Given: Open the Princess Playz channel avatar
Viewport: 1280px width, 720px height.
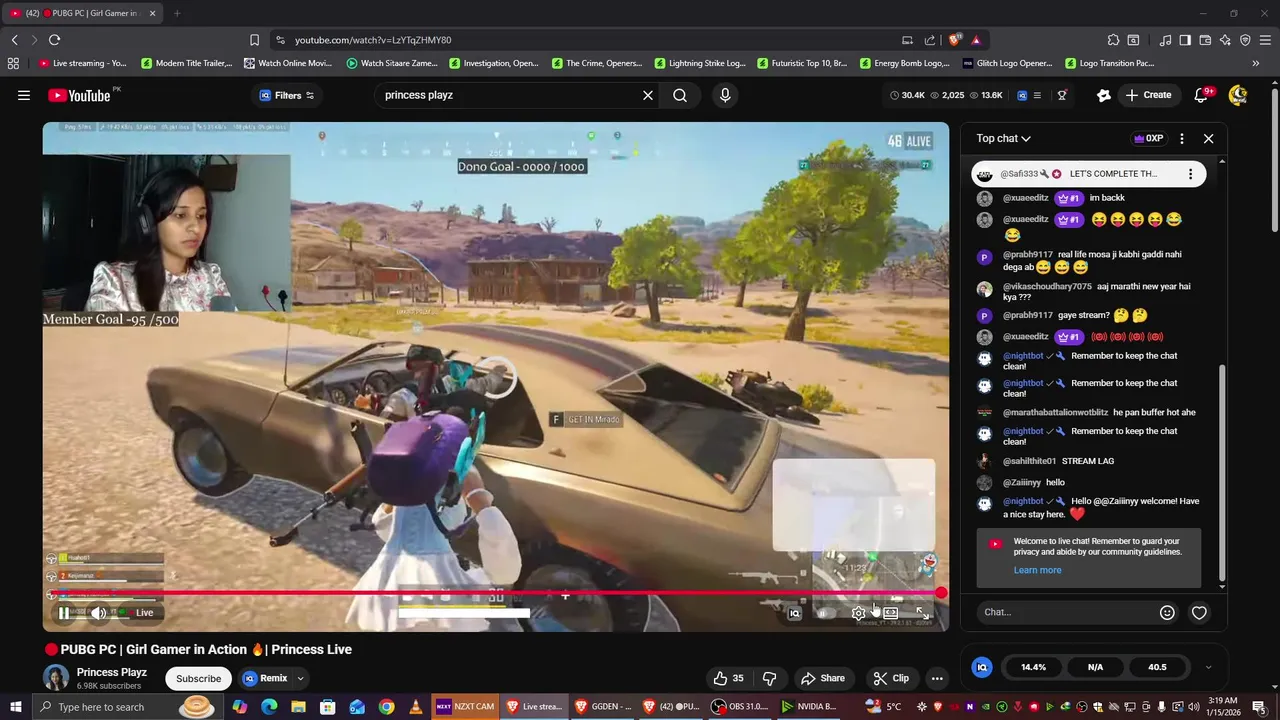Looking at the screenshot, I should point(57,678).
